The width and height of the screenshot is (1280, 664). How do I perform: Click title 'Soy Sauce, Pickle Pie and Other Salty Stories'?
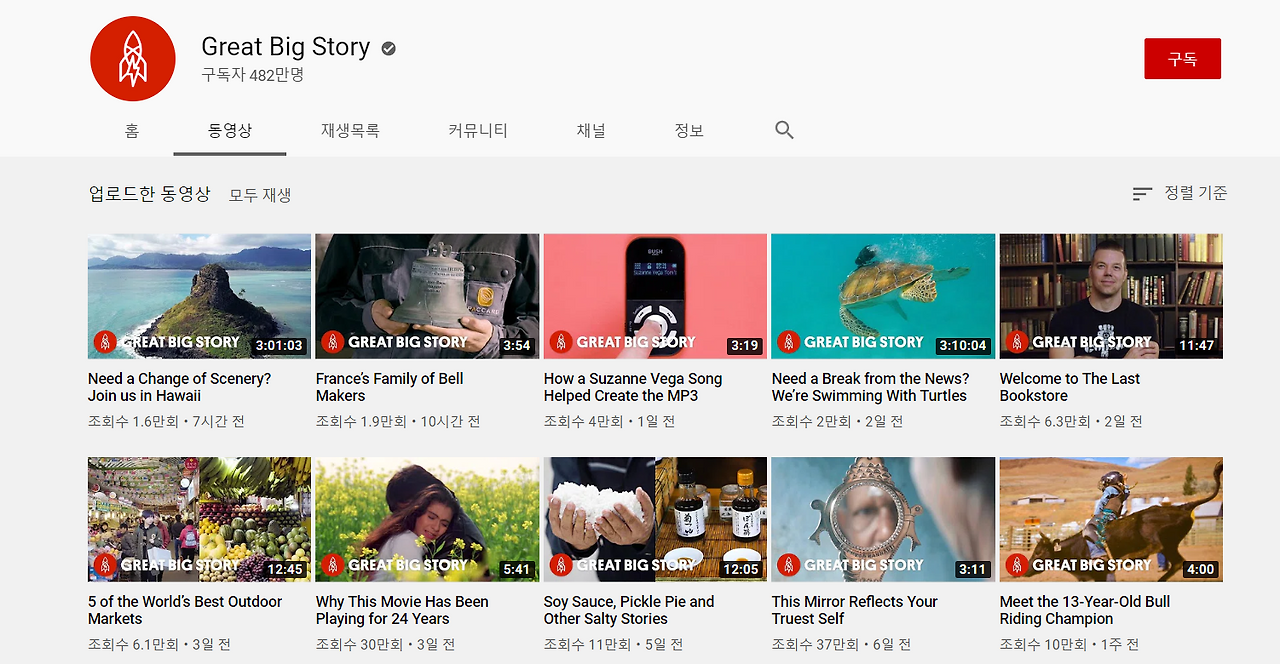(629, 610)
